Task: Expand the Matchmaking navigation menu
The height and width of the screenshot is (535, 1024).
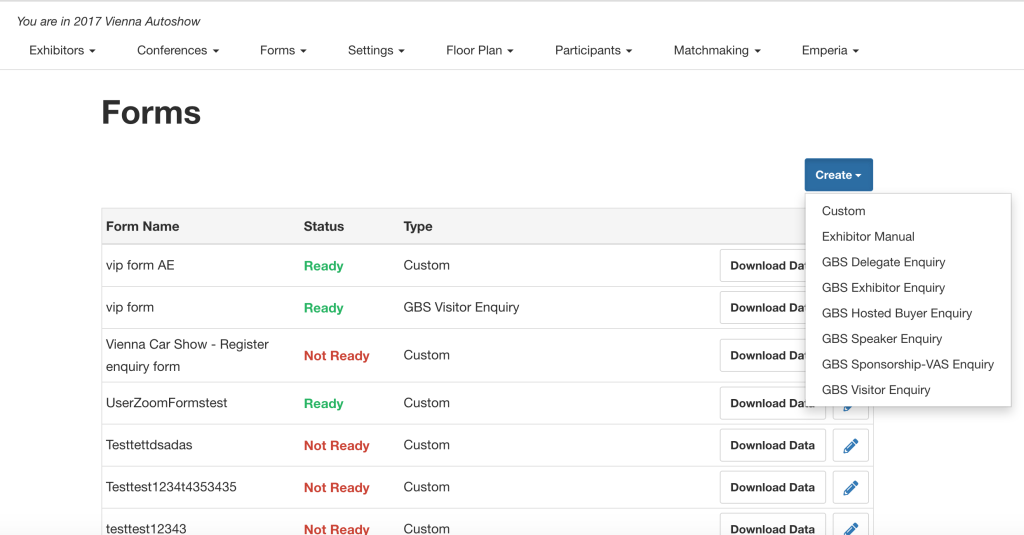Action: [x=716, y=50]
